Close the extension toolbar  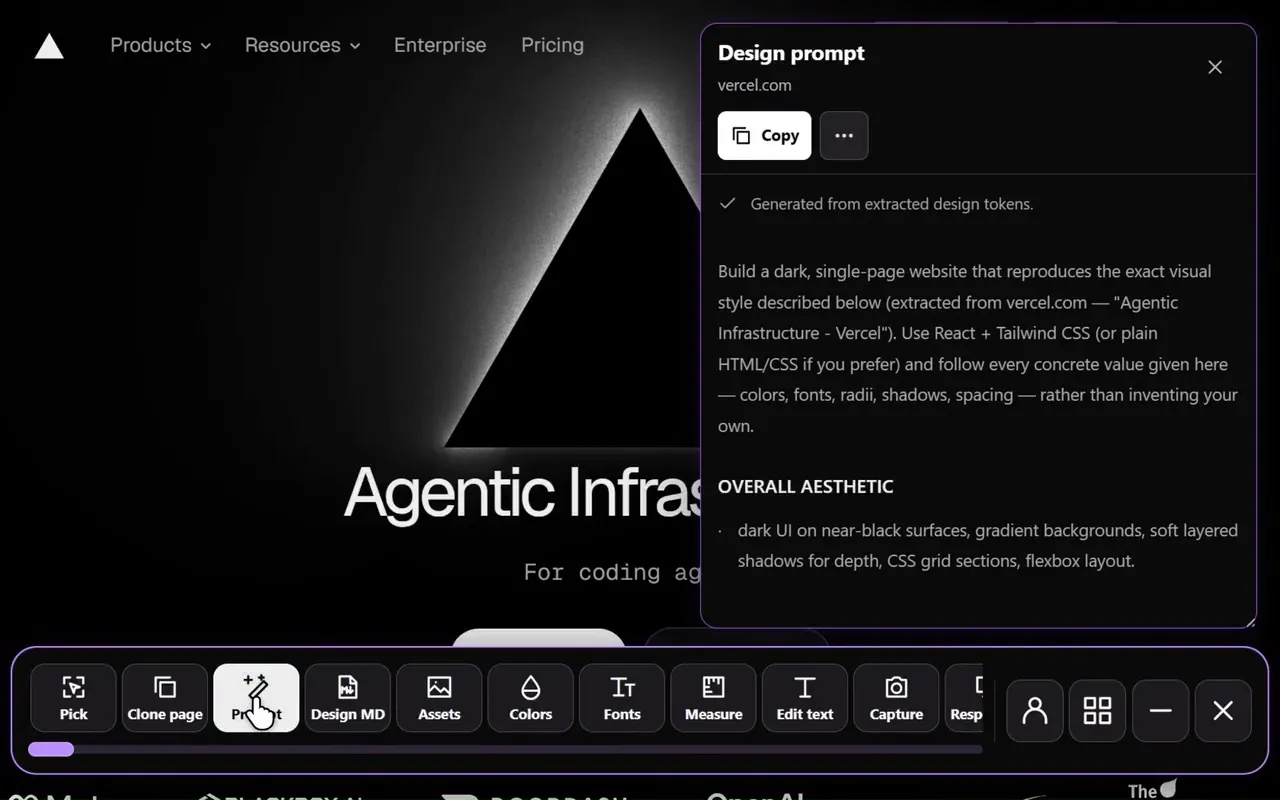(1223, 711)
